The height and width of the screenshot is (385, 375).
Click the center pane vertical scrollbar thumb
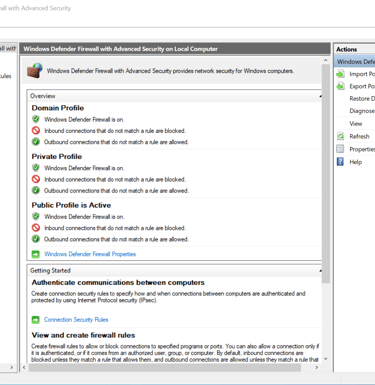[326, 174]
